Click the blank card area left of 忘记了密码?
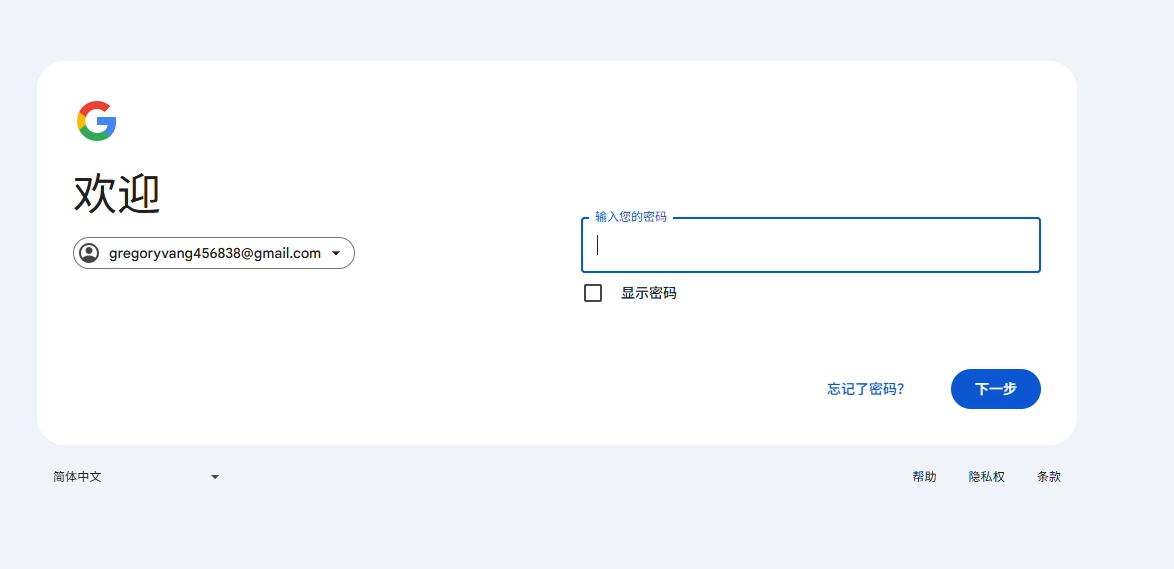Image resolution: width=1174 pixels, height=569 pixels. [600, 389]
